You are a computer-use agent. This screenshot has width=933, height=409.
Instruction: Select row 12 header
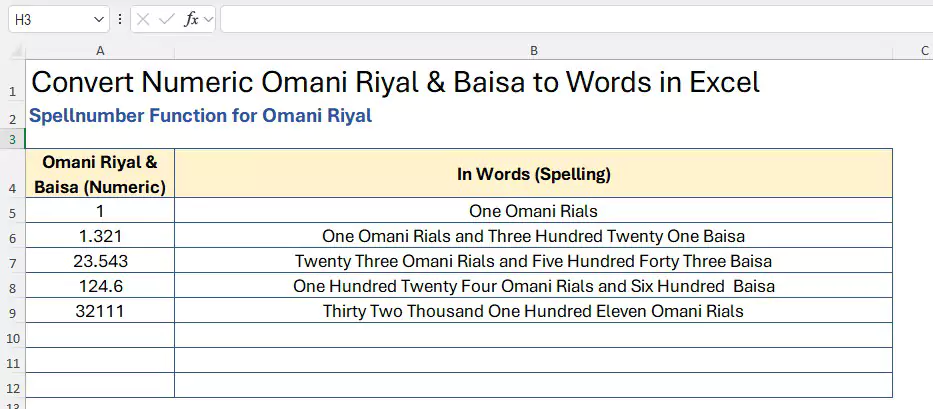[x=12, y=387]
